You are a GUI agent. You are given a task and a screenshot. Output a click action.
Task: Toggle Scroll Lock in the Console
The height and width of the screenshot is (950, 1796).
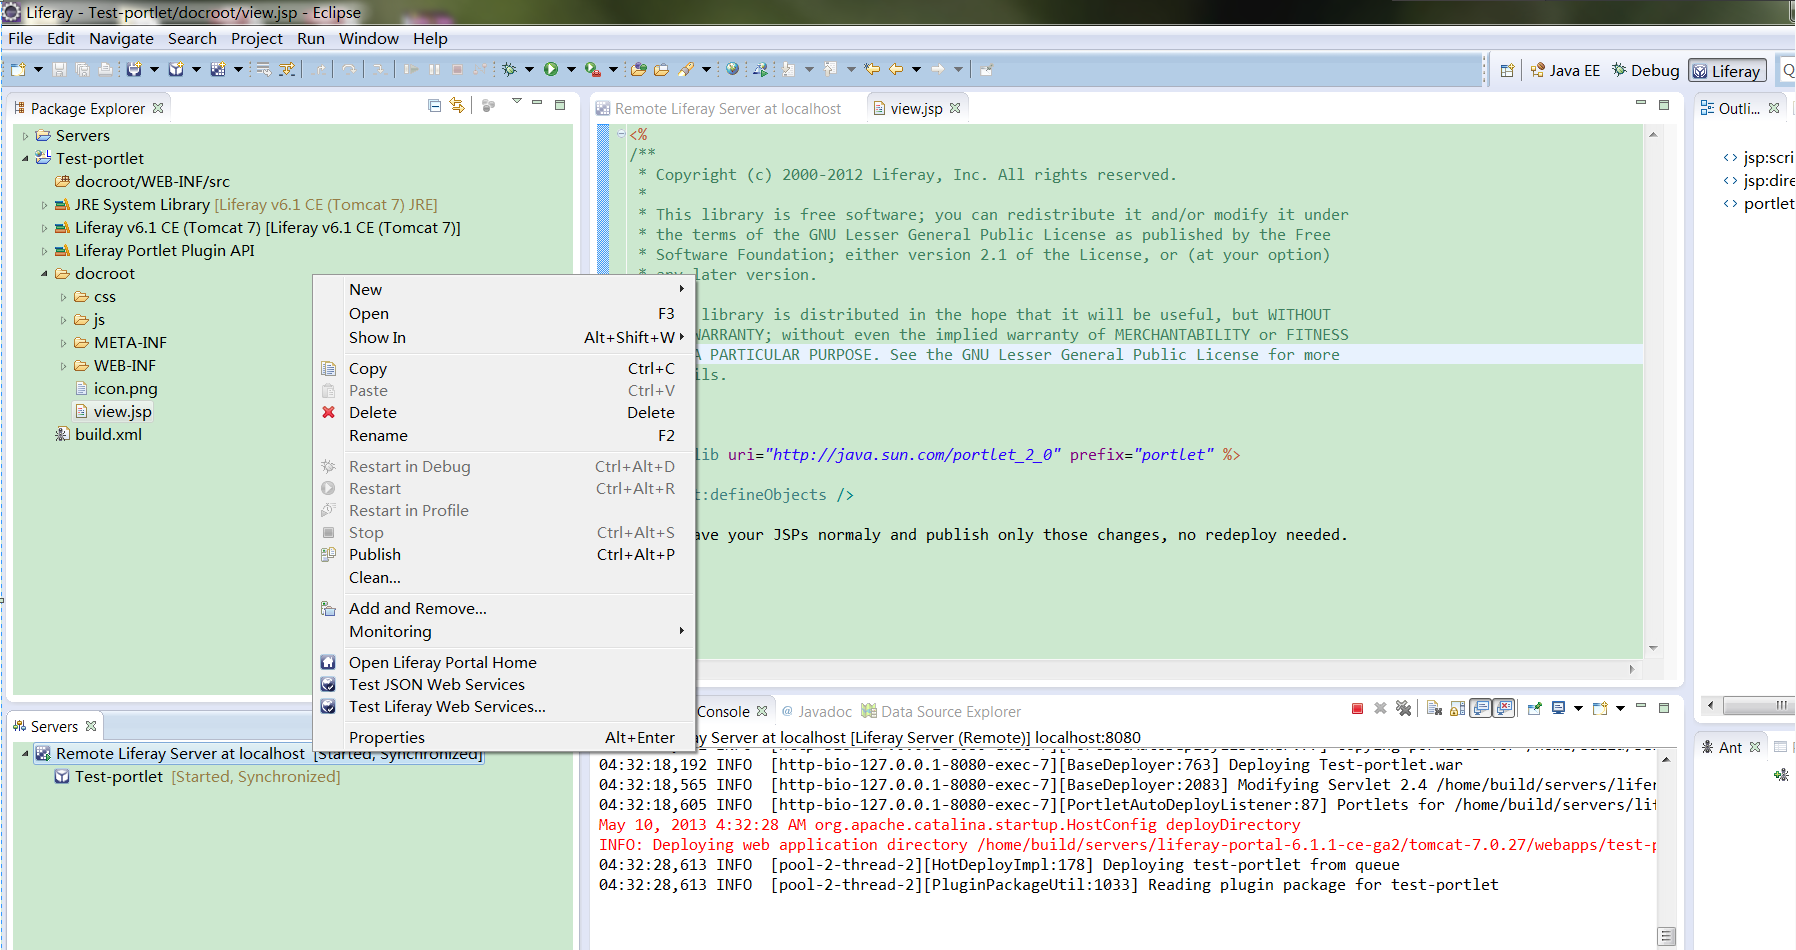(x=1457, y=709)
